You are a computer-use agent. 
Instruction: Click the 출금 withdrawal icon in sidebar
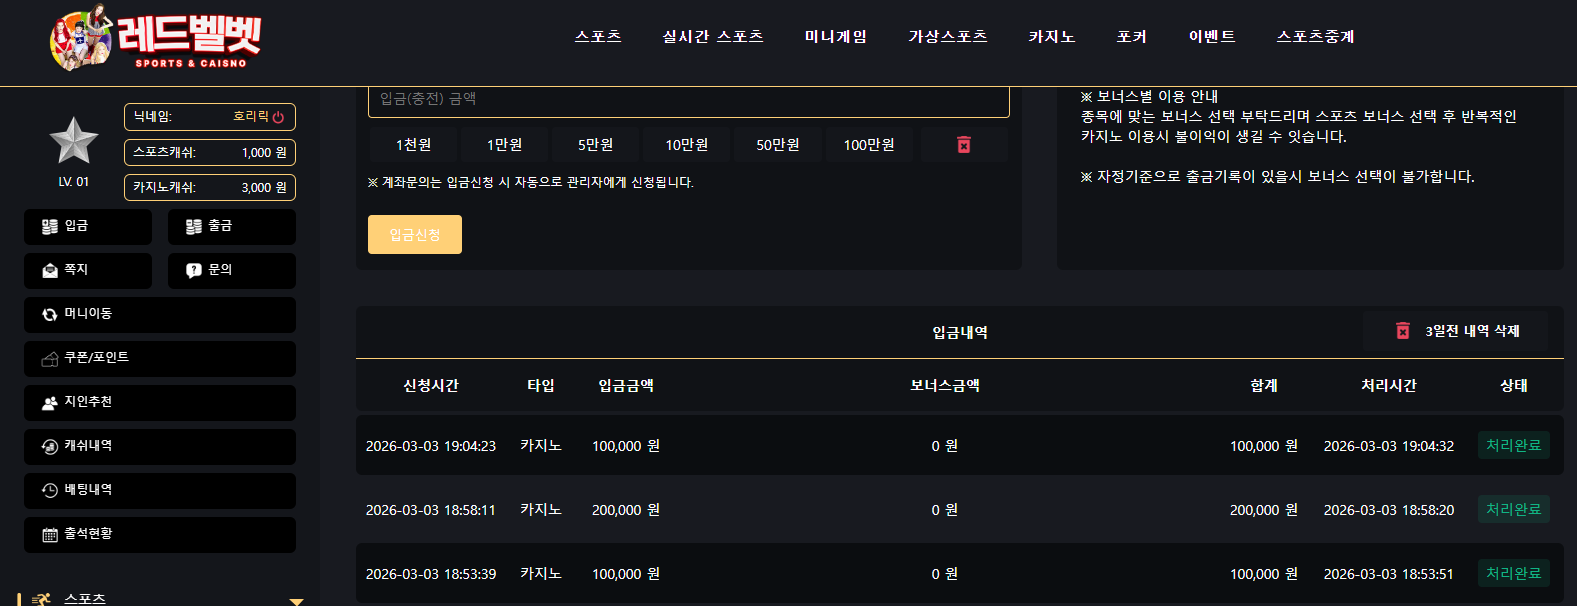coord(194,227)
